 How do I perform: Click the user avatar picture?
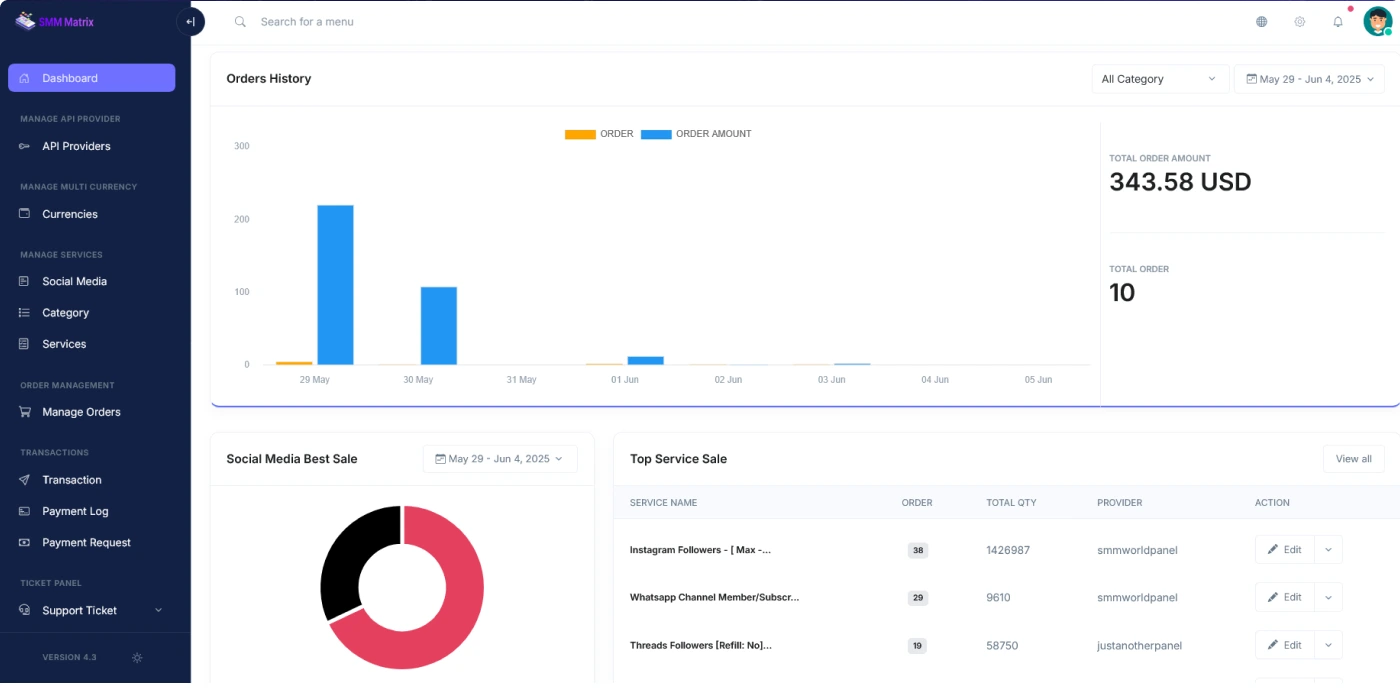(1377, 22)
